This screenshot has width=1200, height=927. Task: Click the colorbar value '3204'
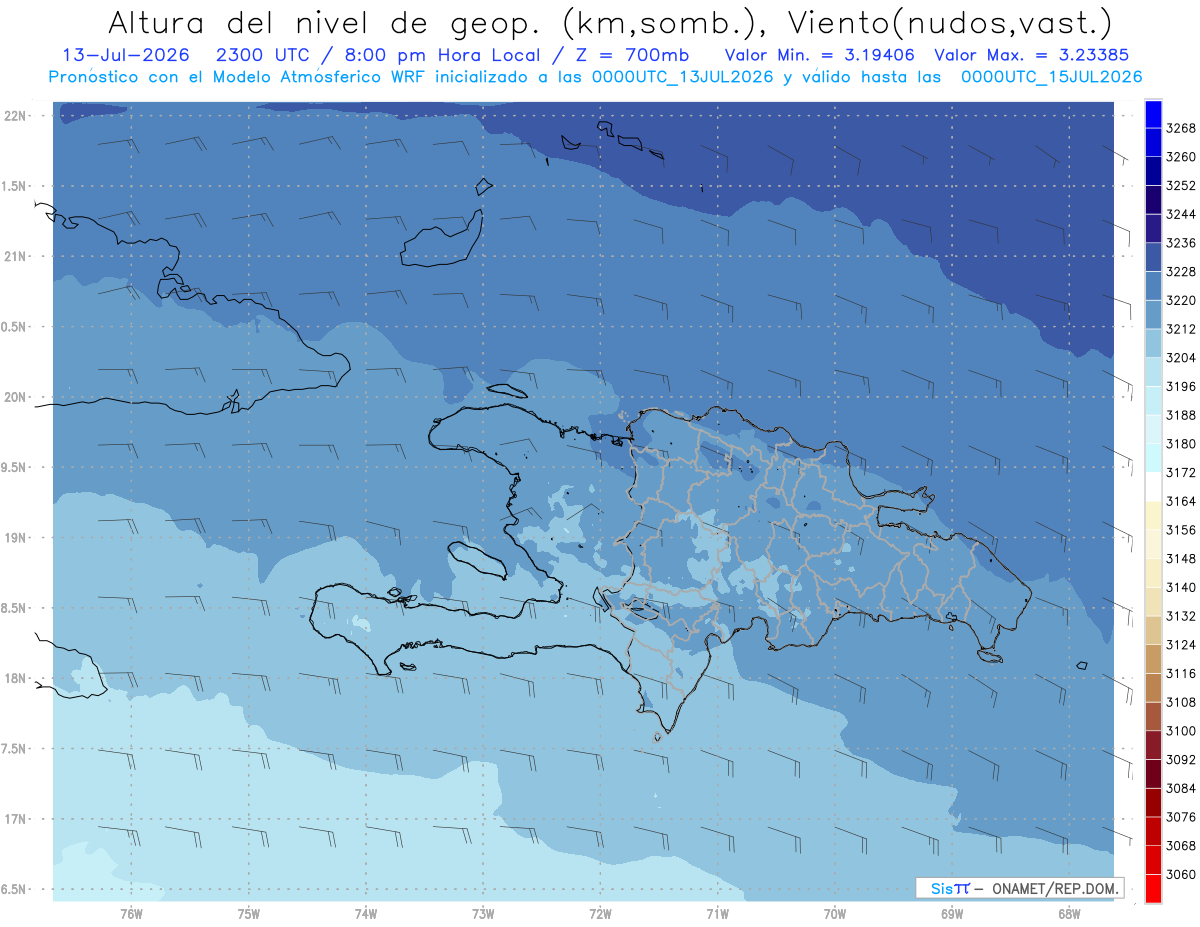pyautogui.click(x=1181, y=358)
